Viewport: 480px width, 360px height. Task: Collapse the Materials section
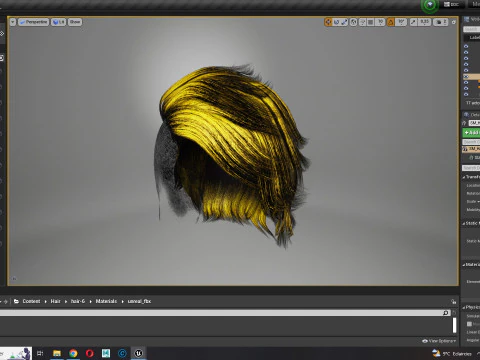click(464, 265)
